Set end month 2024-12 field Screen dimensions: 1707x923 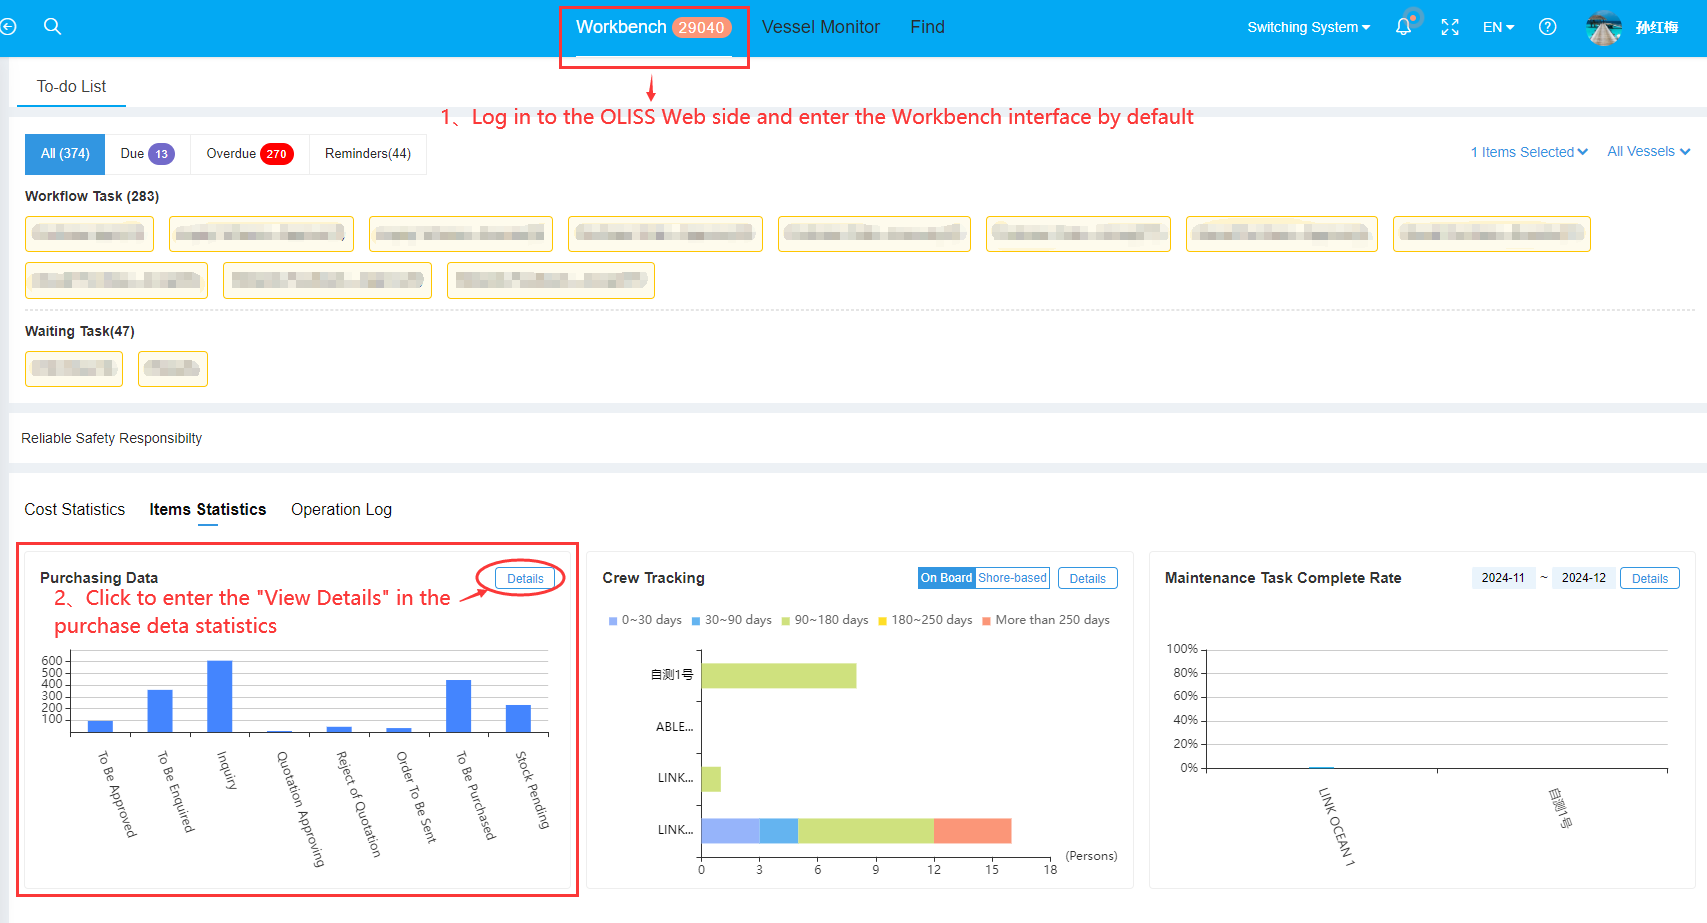[1583, 578]
